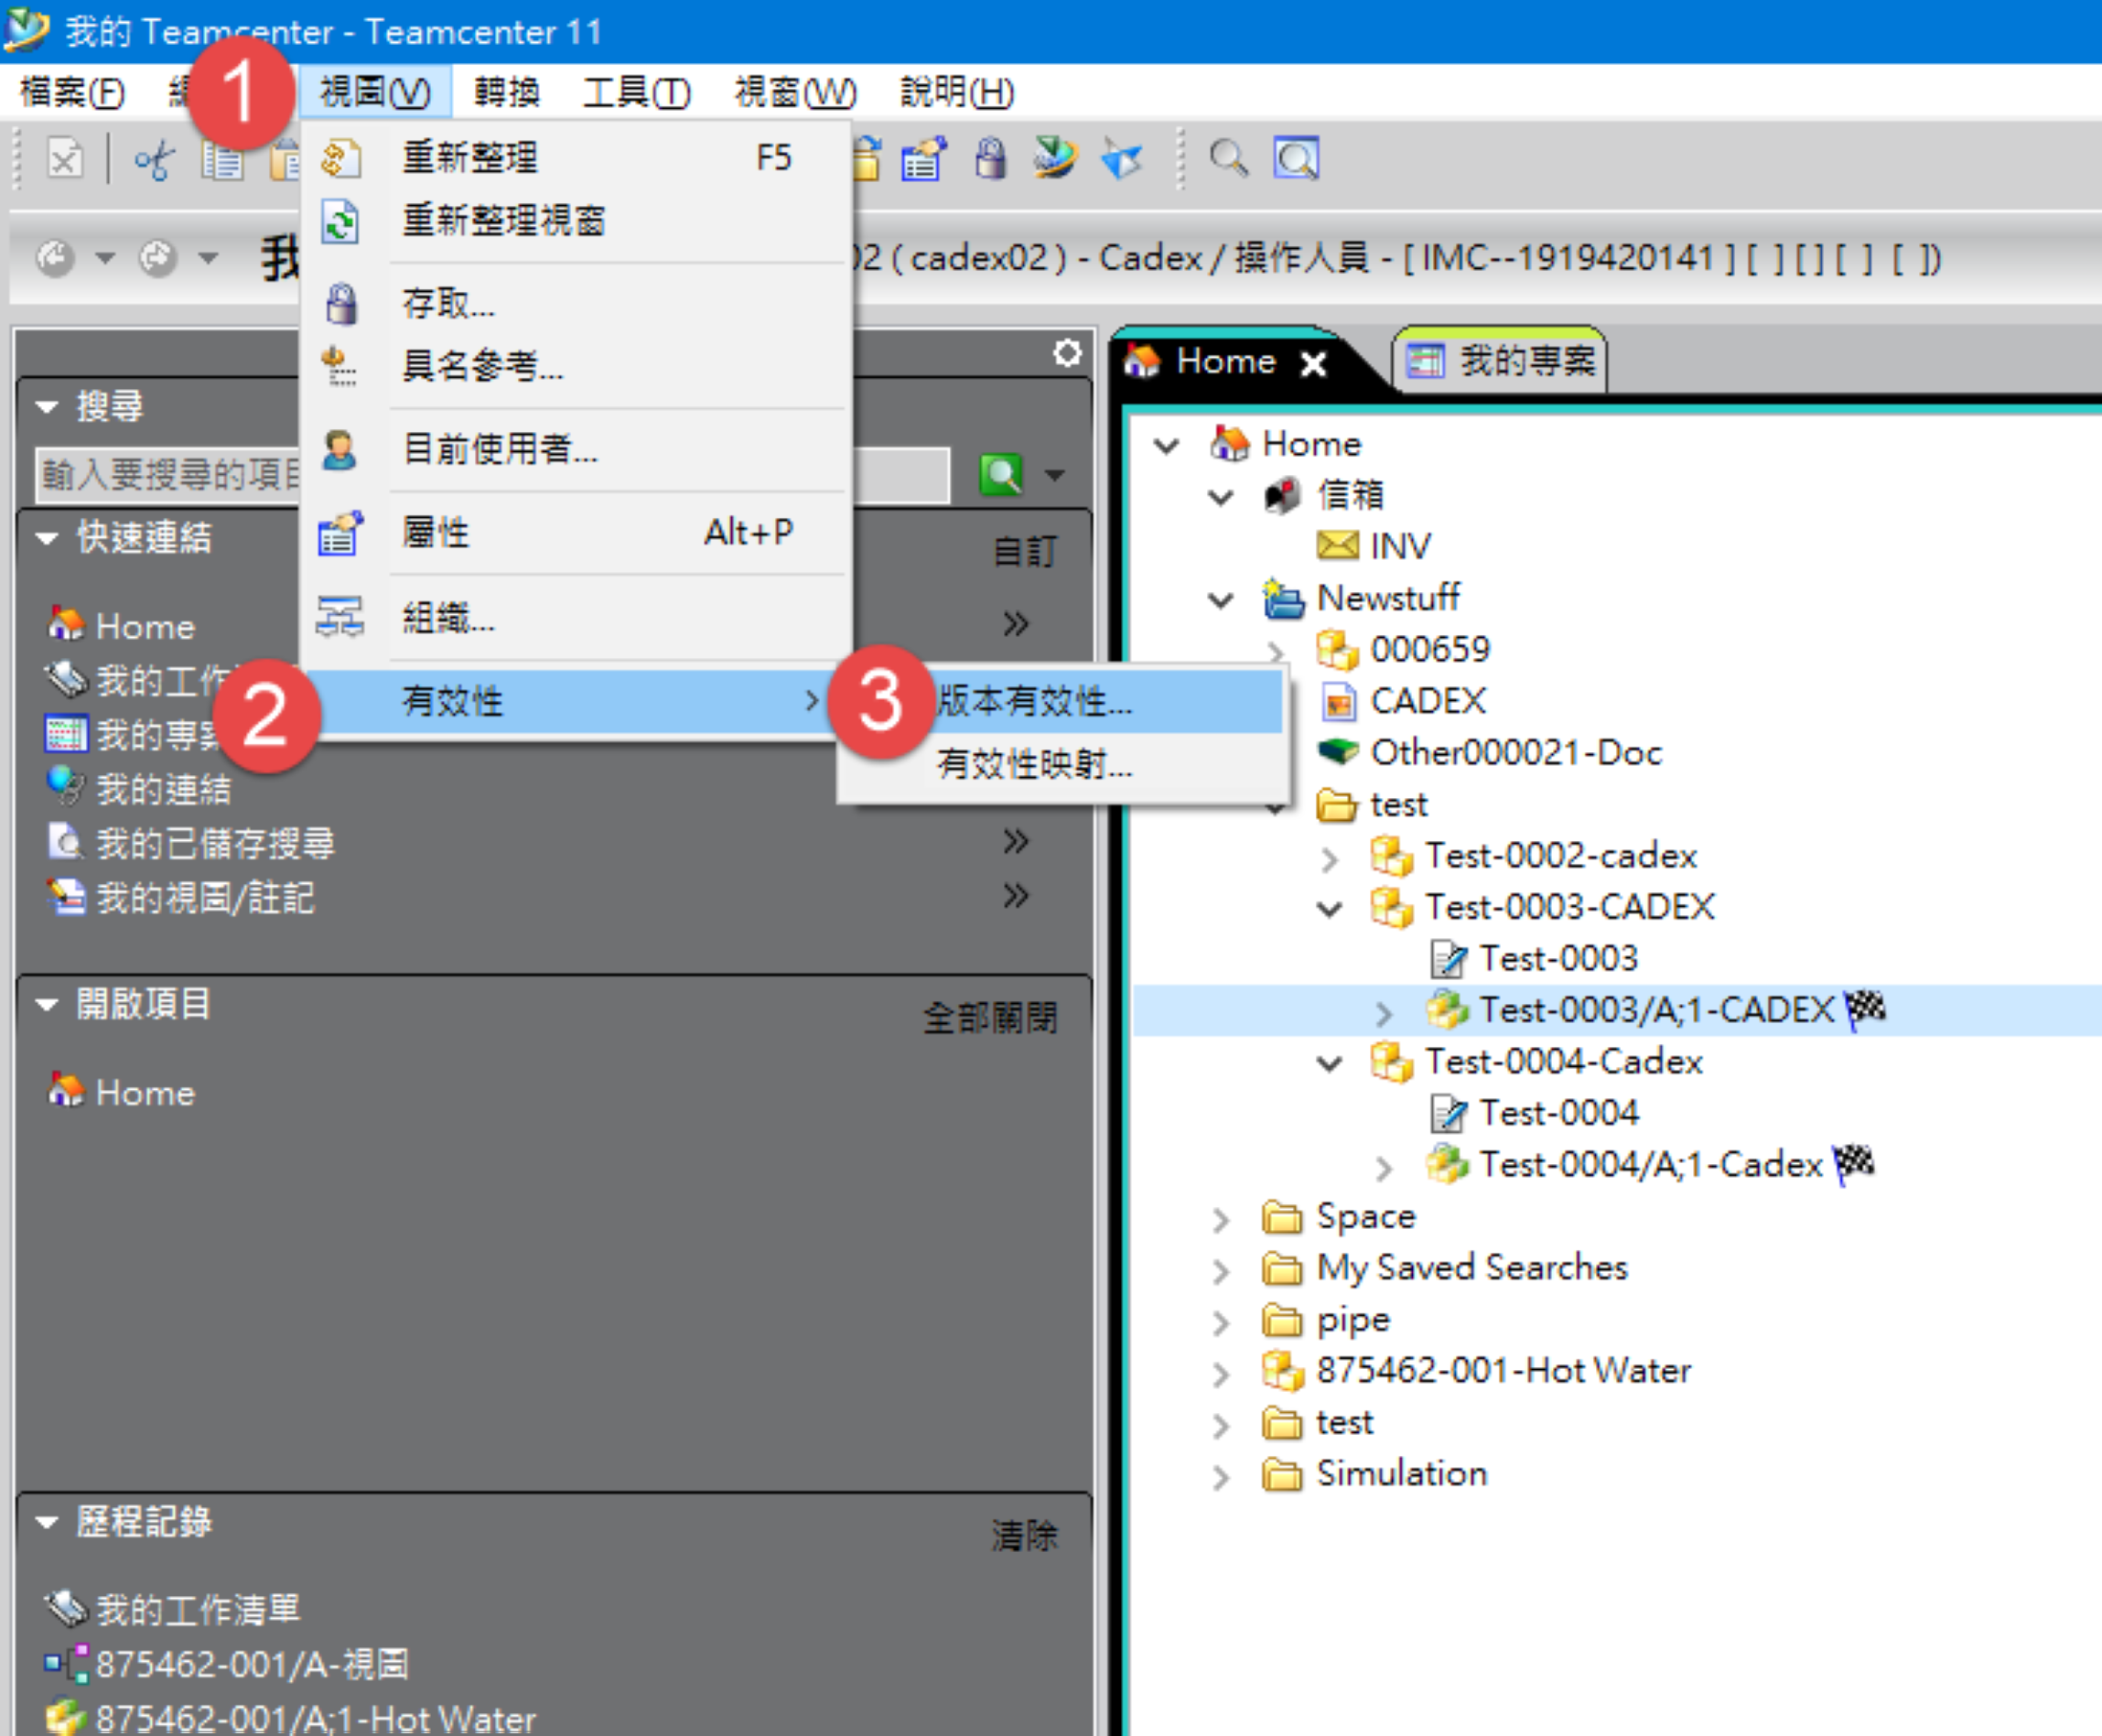Close the Home tab
This screenshot has width=2102, height=1736.
coord(1313,364)
